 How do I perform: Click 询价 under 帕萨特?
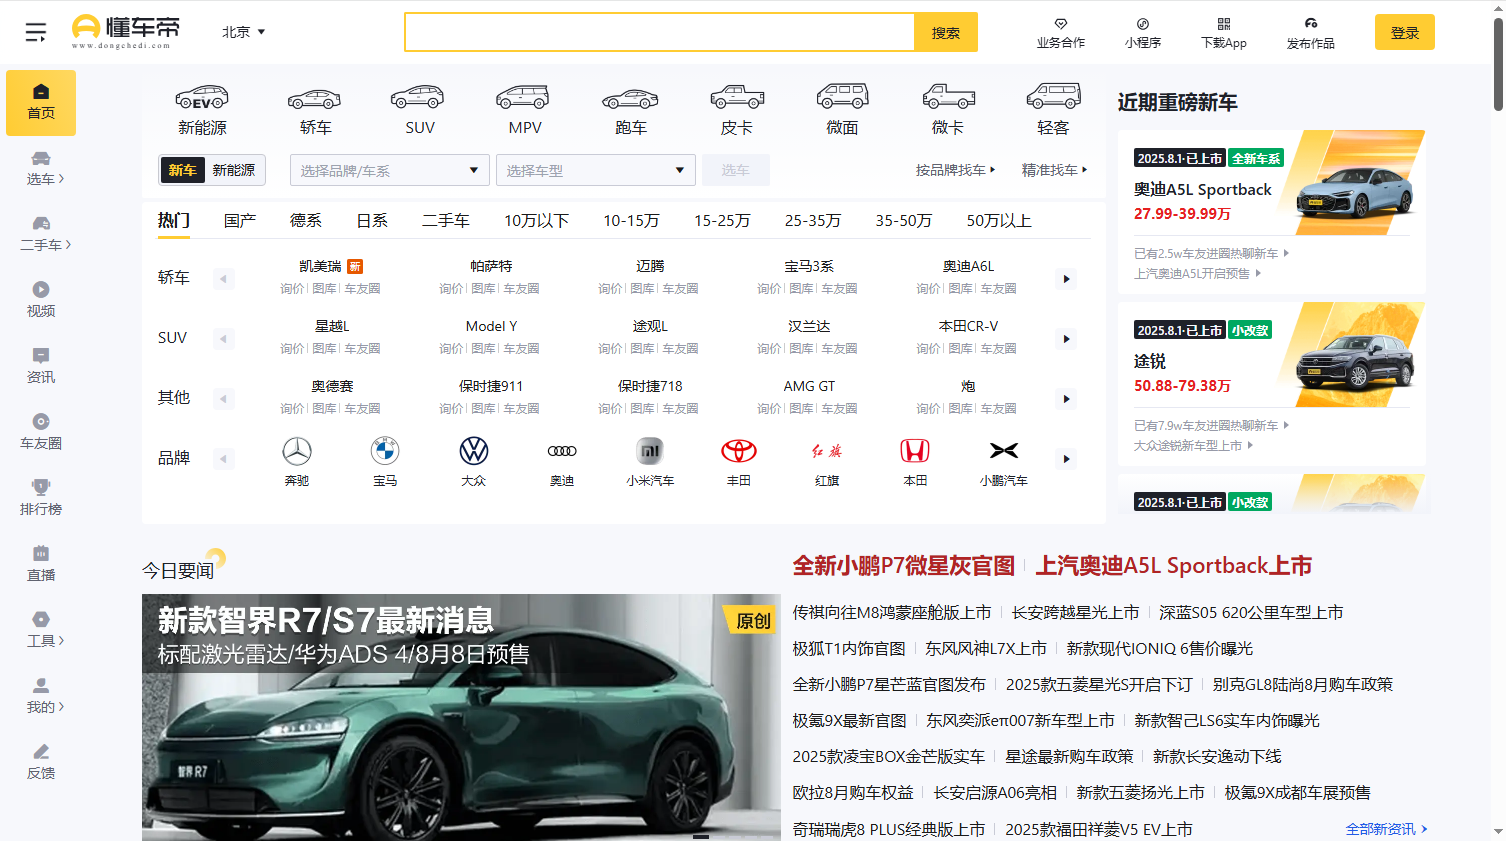tap(451, 289)
